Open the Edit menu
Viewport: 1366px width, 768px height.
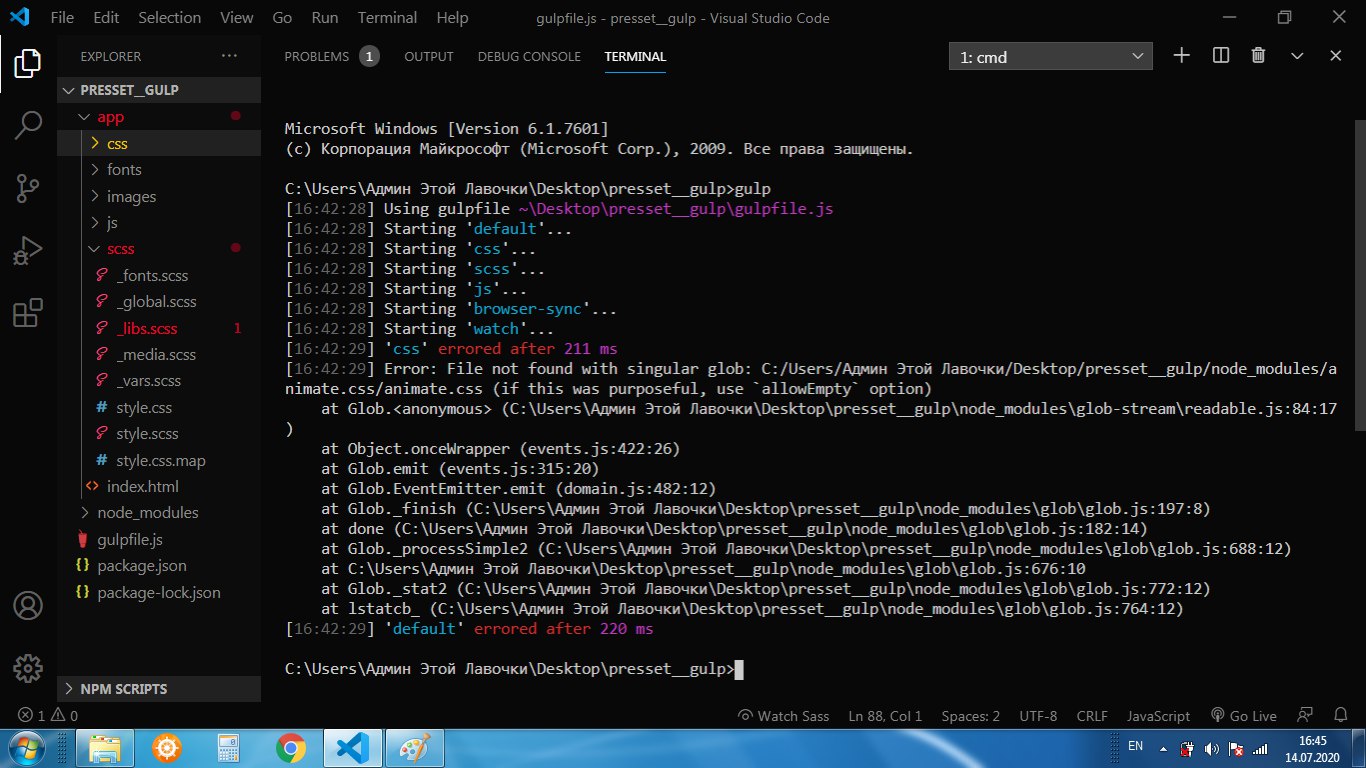pos(105,18)
